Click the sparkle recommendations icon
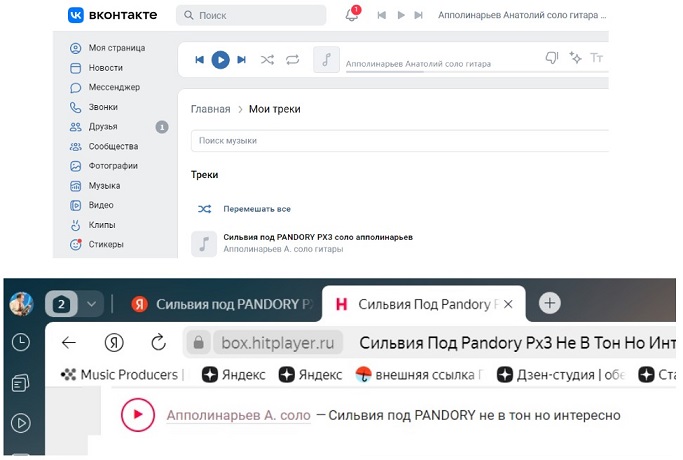This screenshot has height=460, width=683. pos(575,58)
